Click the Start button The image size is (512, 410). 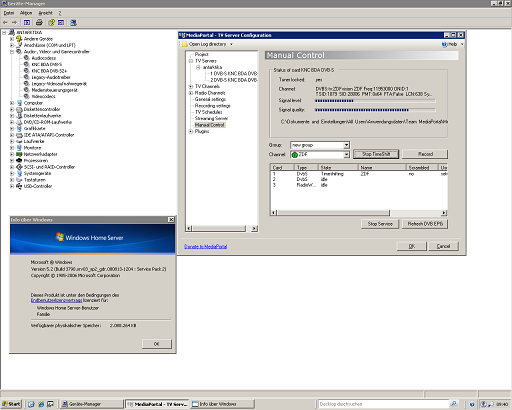click(11, 404)
